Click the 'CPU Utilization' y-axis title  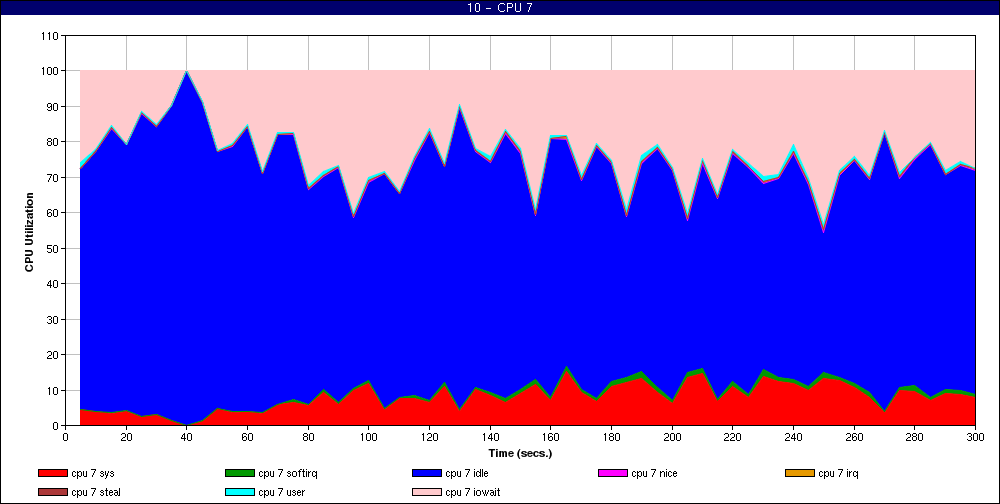[x=29, y=232]
